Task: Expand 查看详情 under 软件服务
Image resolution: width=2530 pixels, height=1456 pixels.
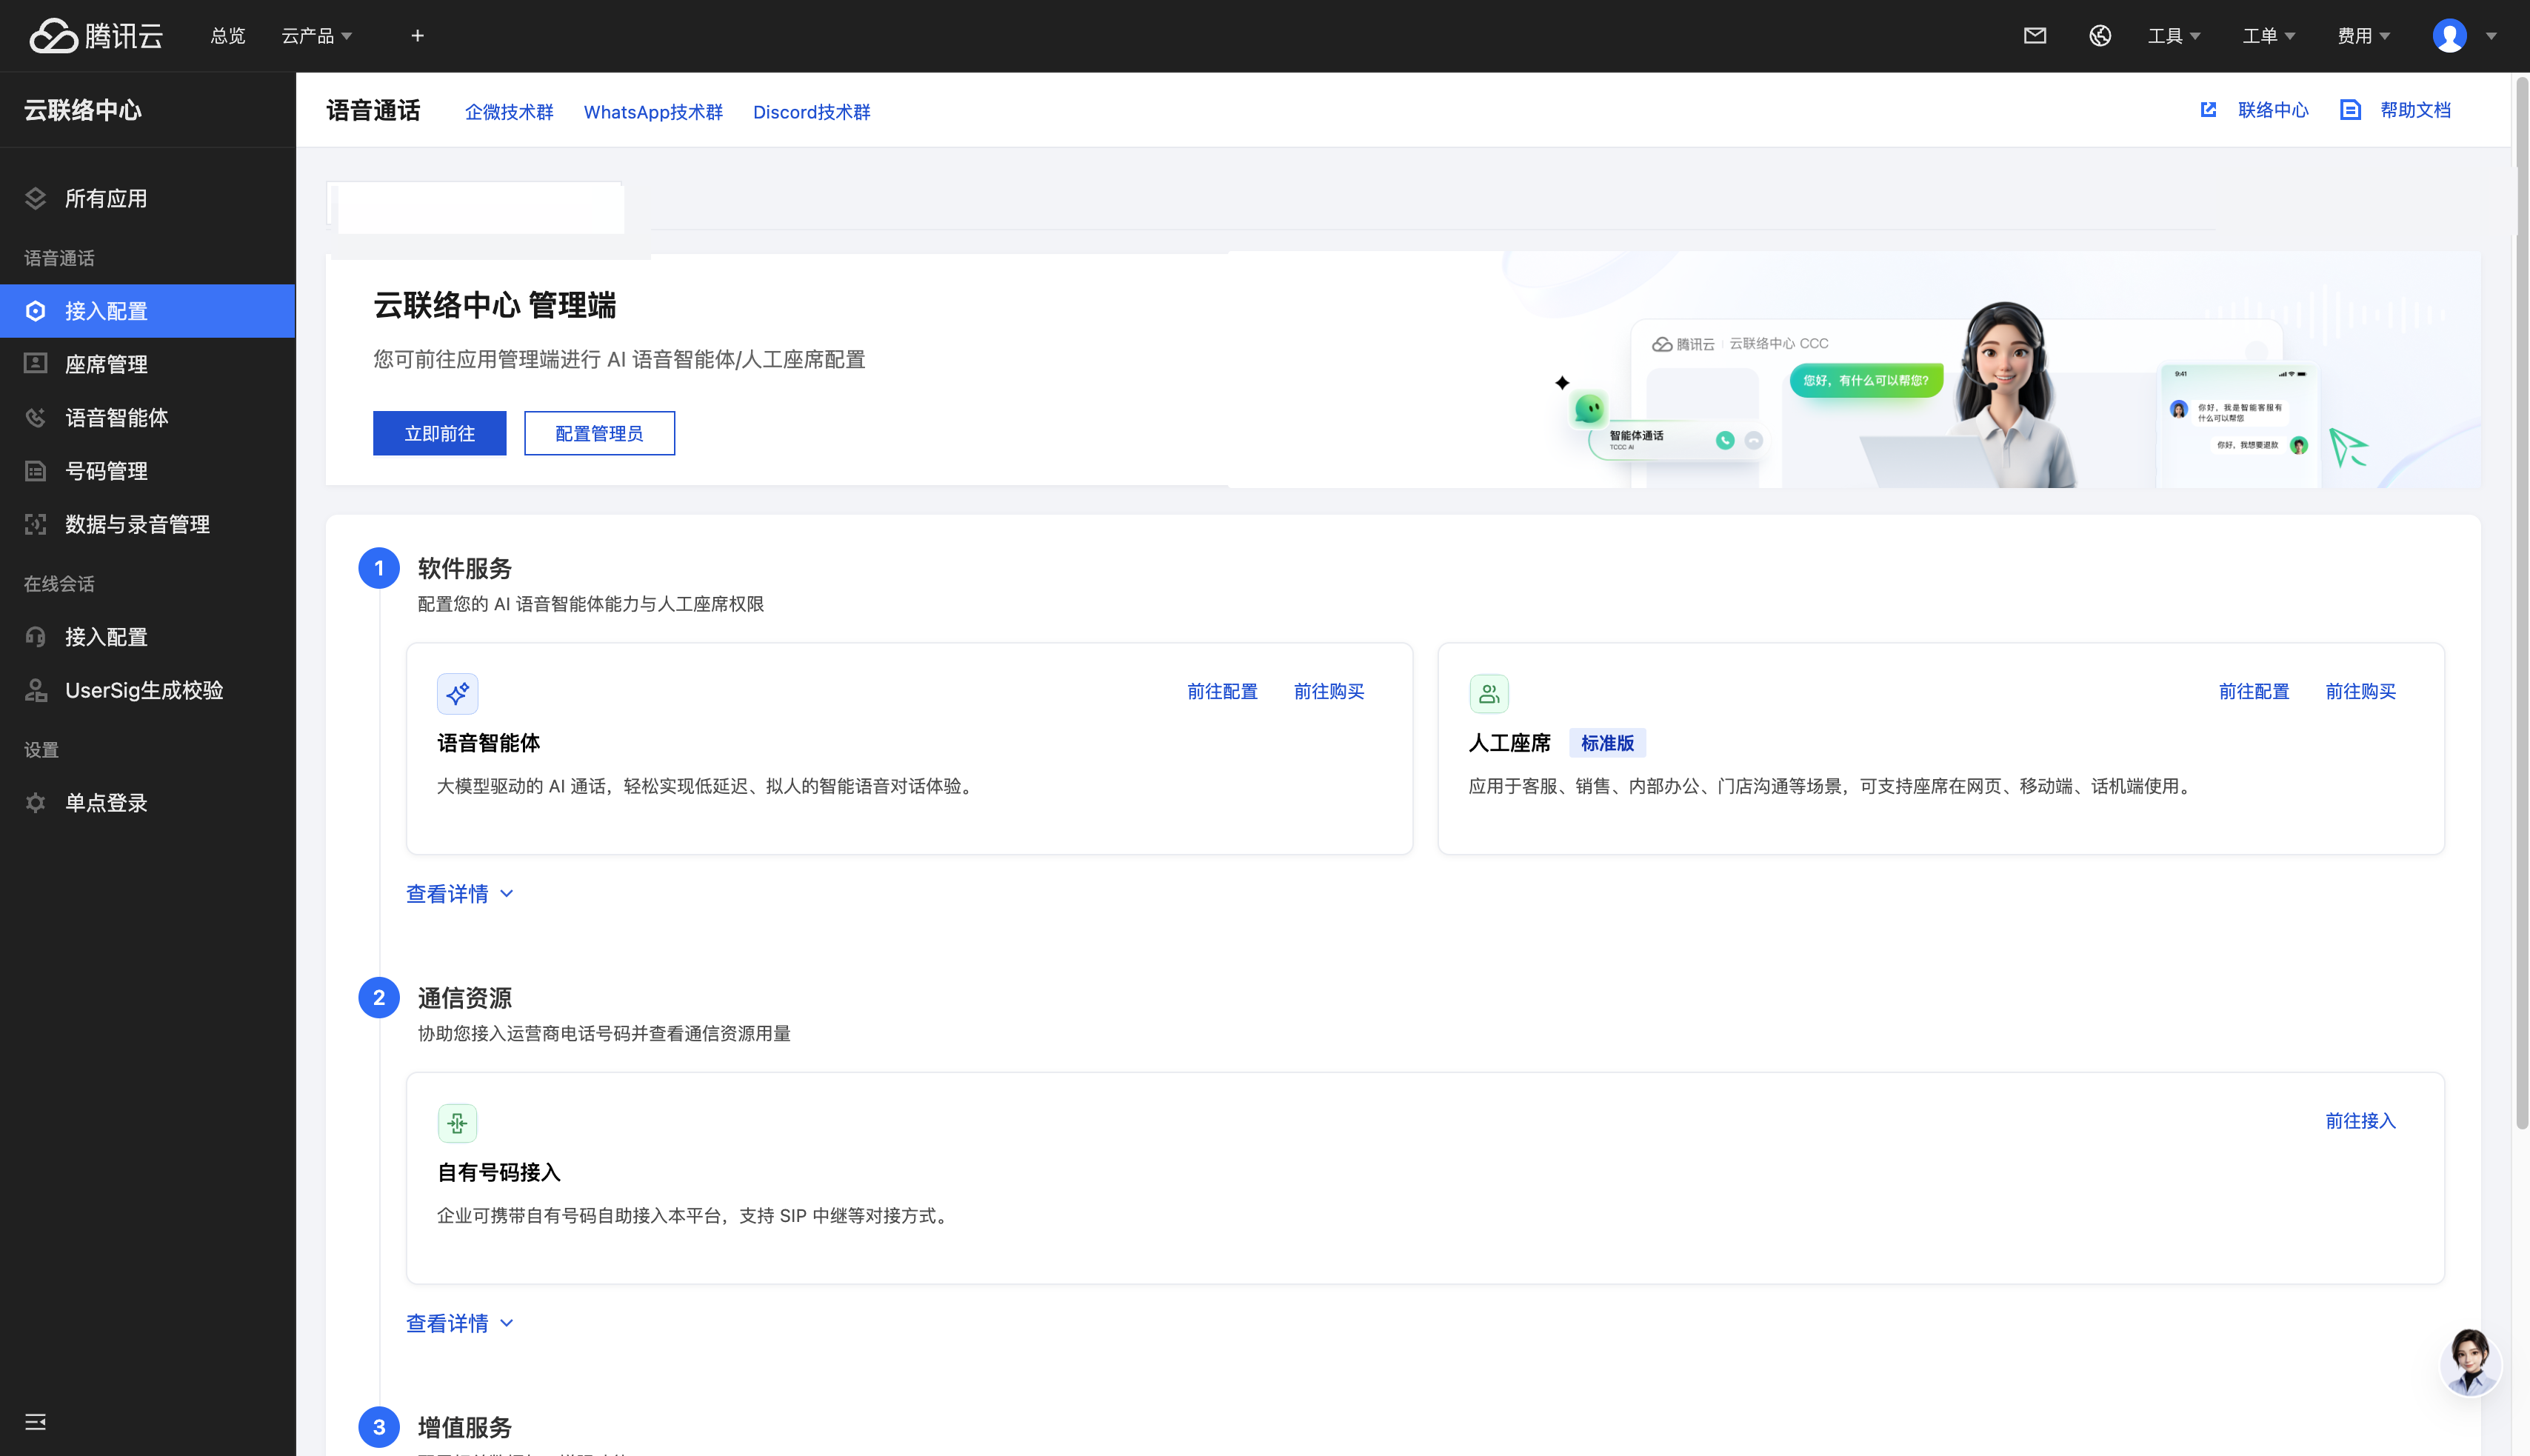Action: point(460,894)
